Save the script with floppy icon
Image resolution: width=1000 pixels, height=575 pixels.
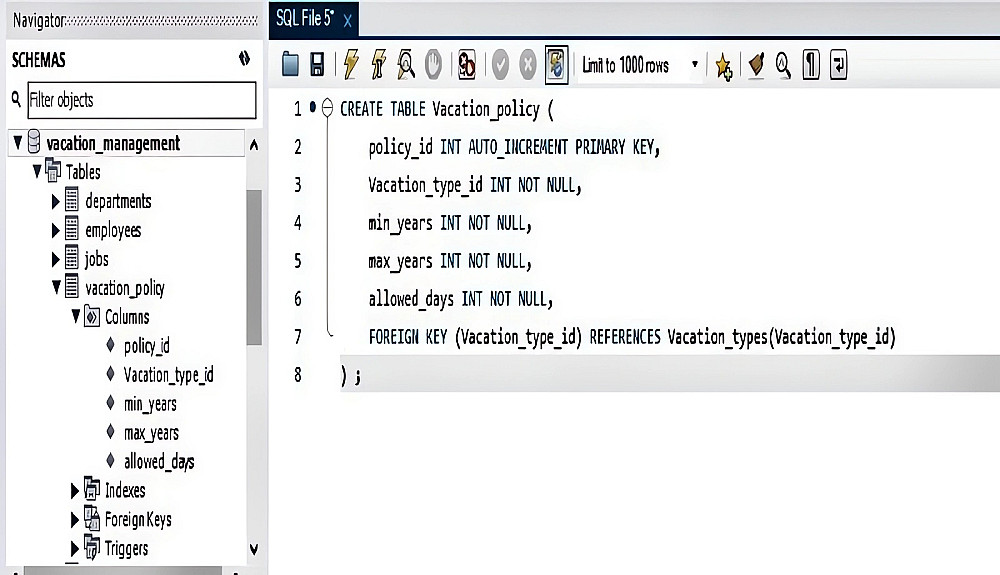click(x=317, y=64)
